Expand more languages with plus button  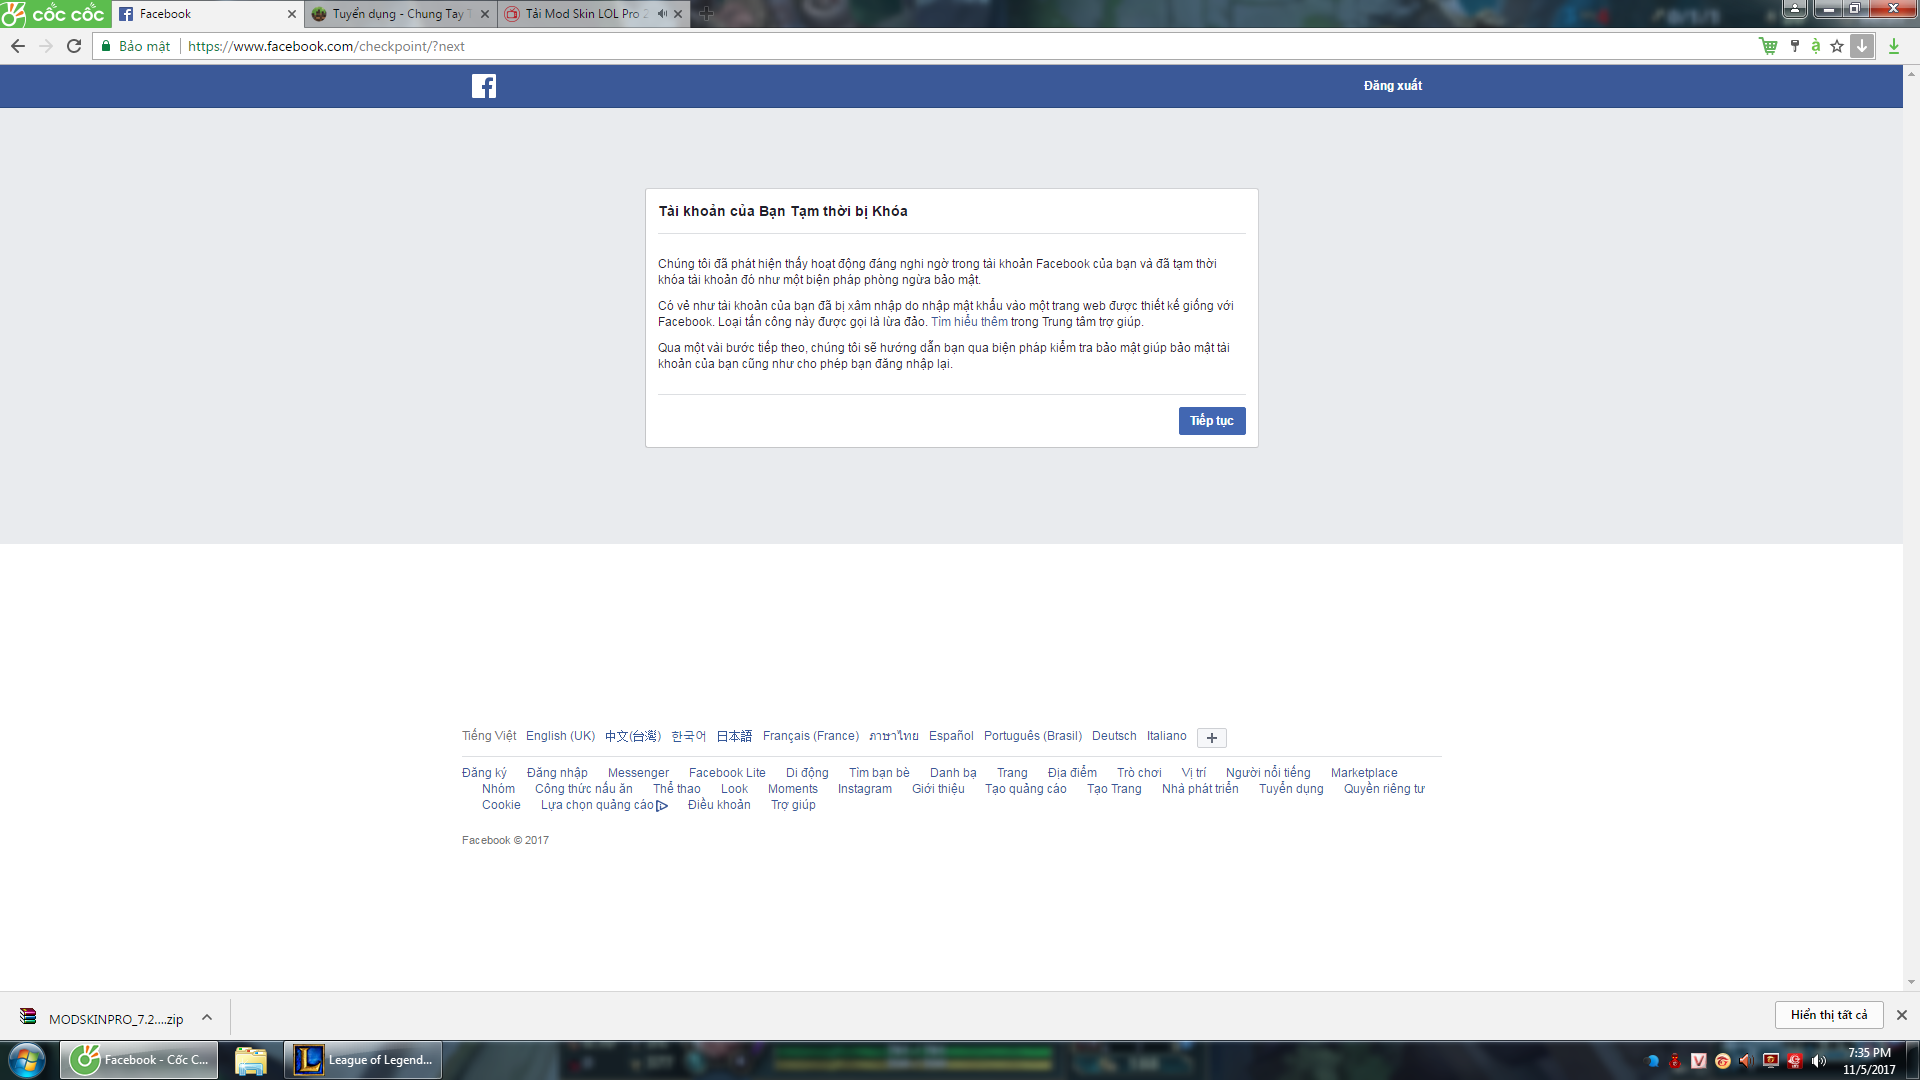click(1211, 738)
